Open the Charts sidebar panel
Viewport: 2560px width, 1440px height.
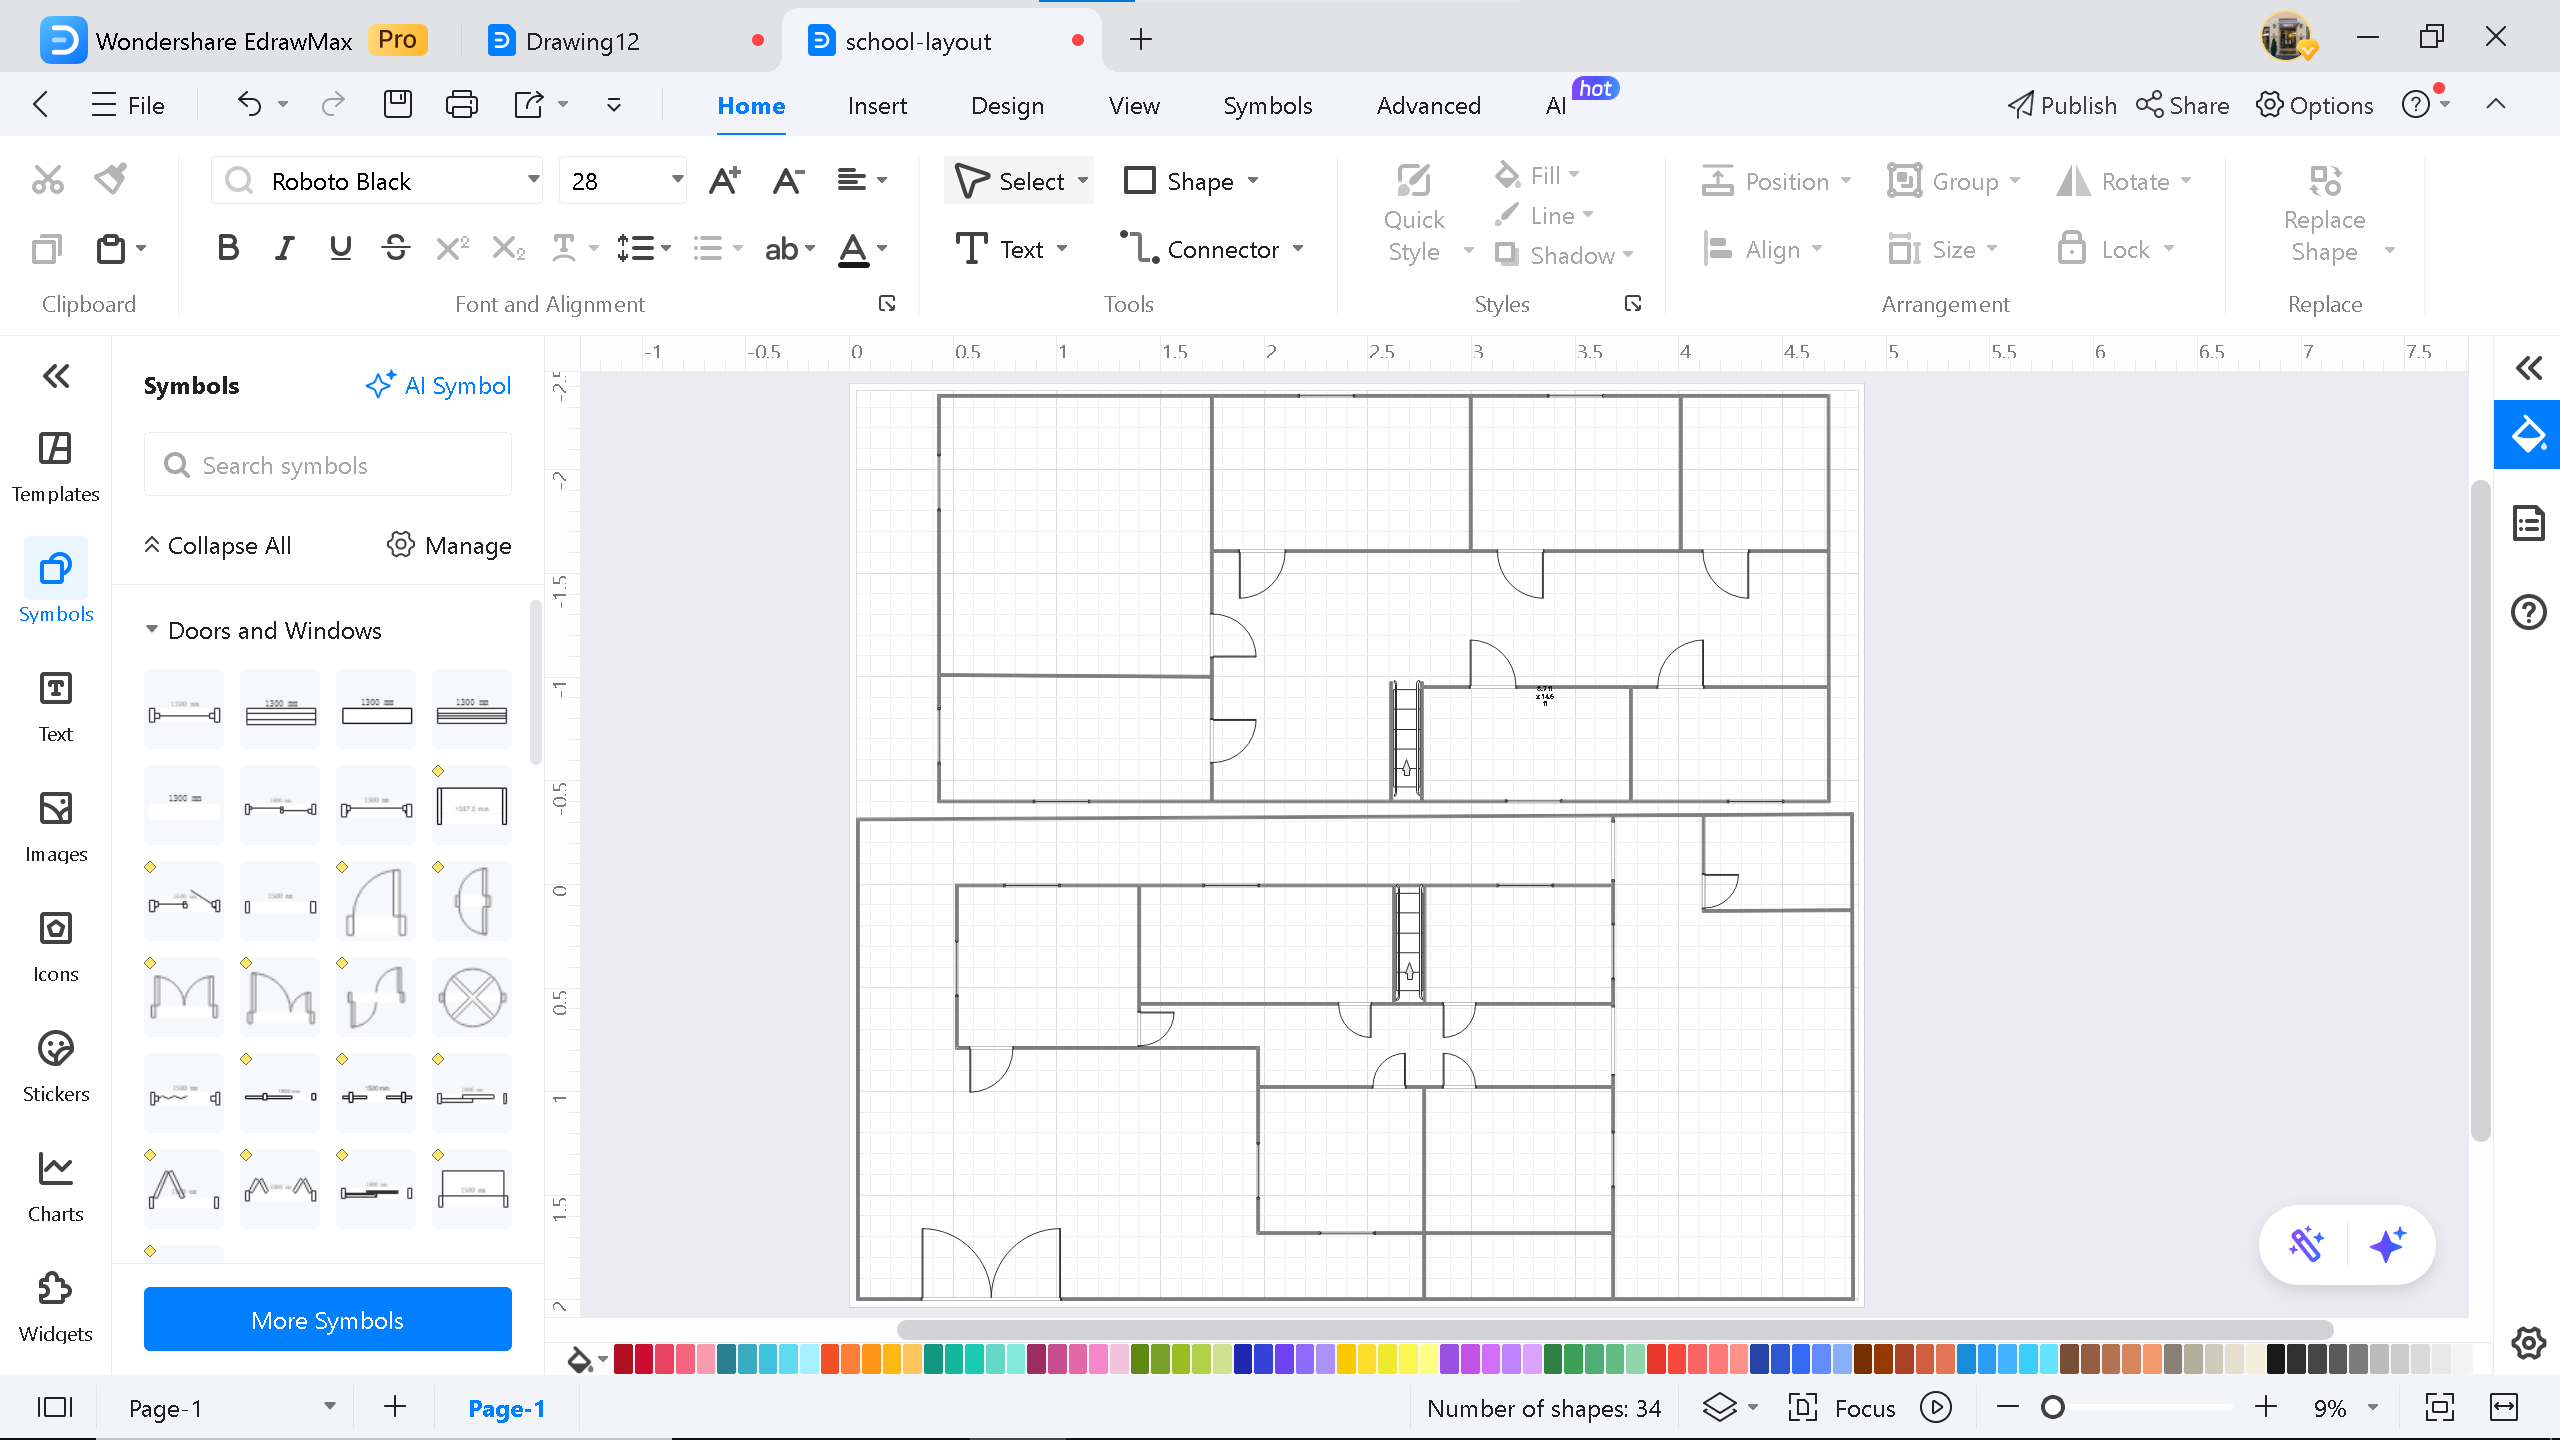[56, 1187]
